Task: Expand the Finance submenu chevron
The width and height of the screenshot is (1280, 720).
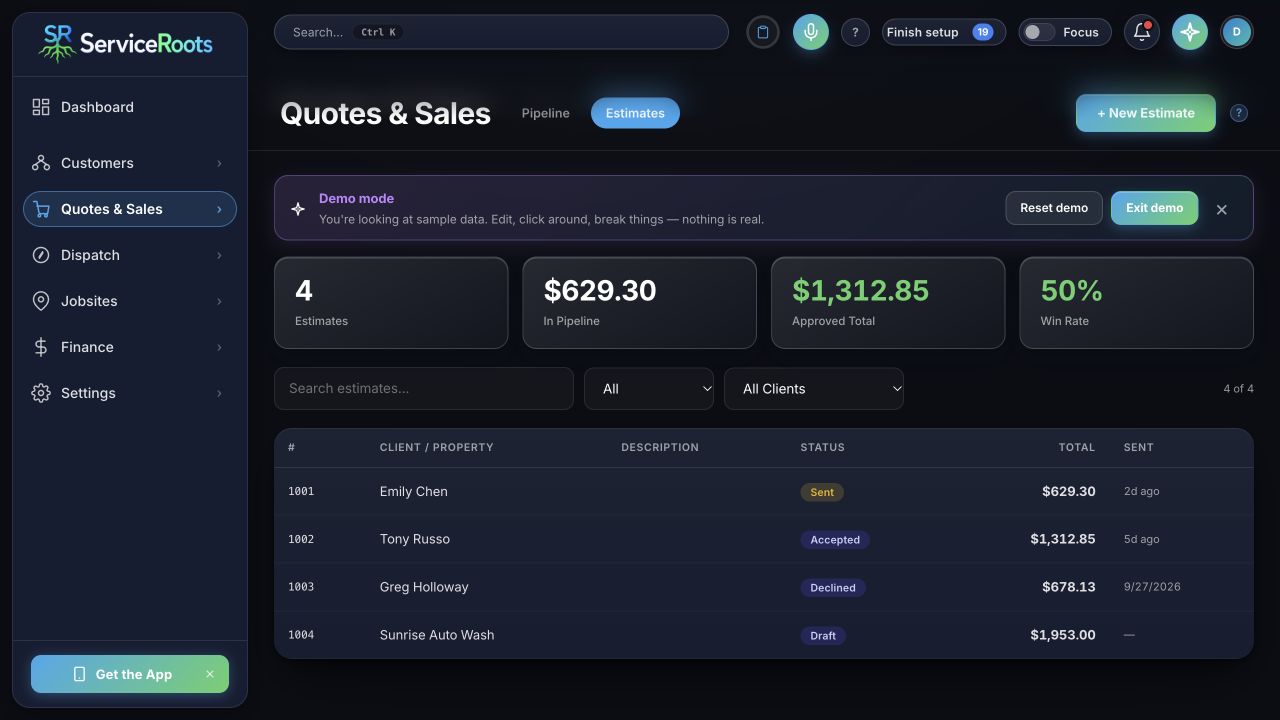Action: (219, 347)
